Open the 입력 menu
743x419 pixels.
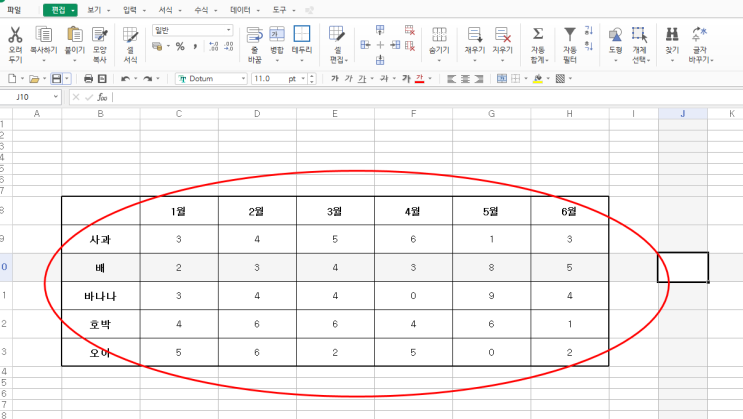click(129, 10)
